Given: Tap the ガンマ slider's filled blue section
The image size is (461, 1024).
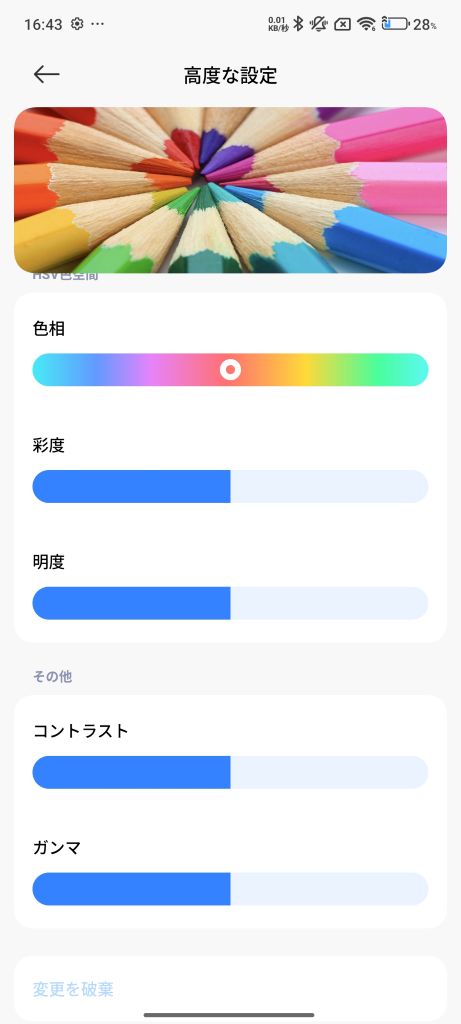Looking at the screenshot, I should pos(131,889).
